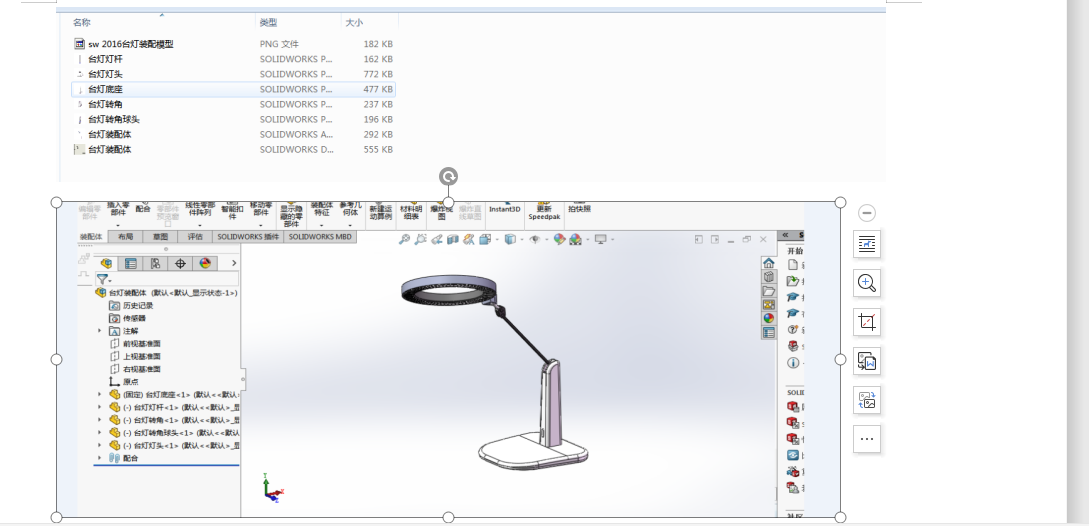The image size is (1089, 526).
Task: Switch to the SOLIDWORKS 插件 tab
Action: (x=249, y=237)
